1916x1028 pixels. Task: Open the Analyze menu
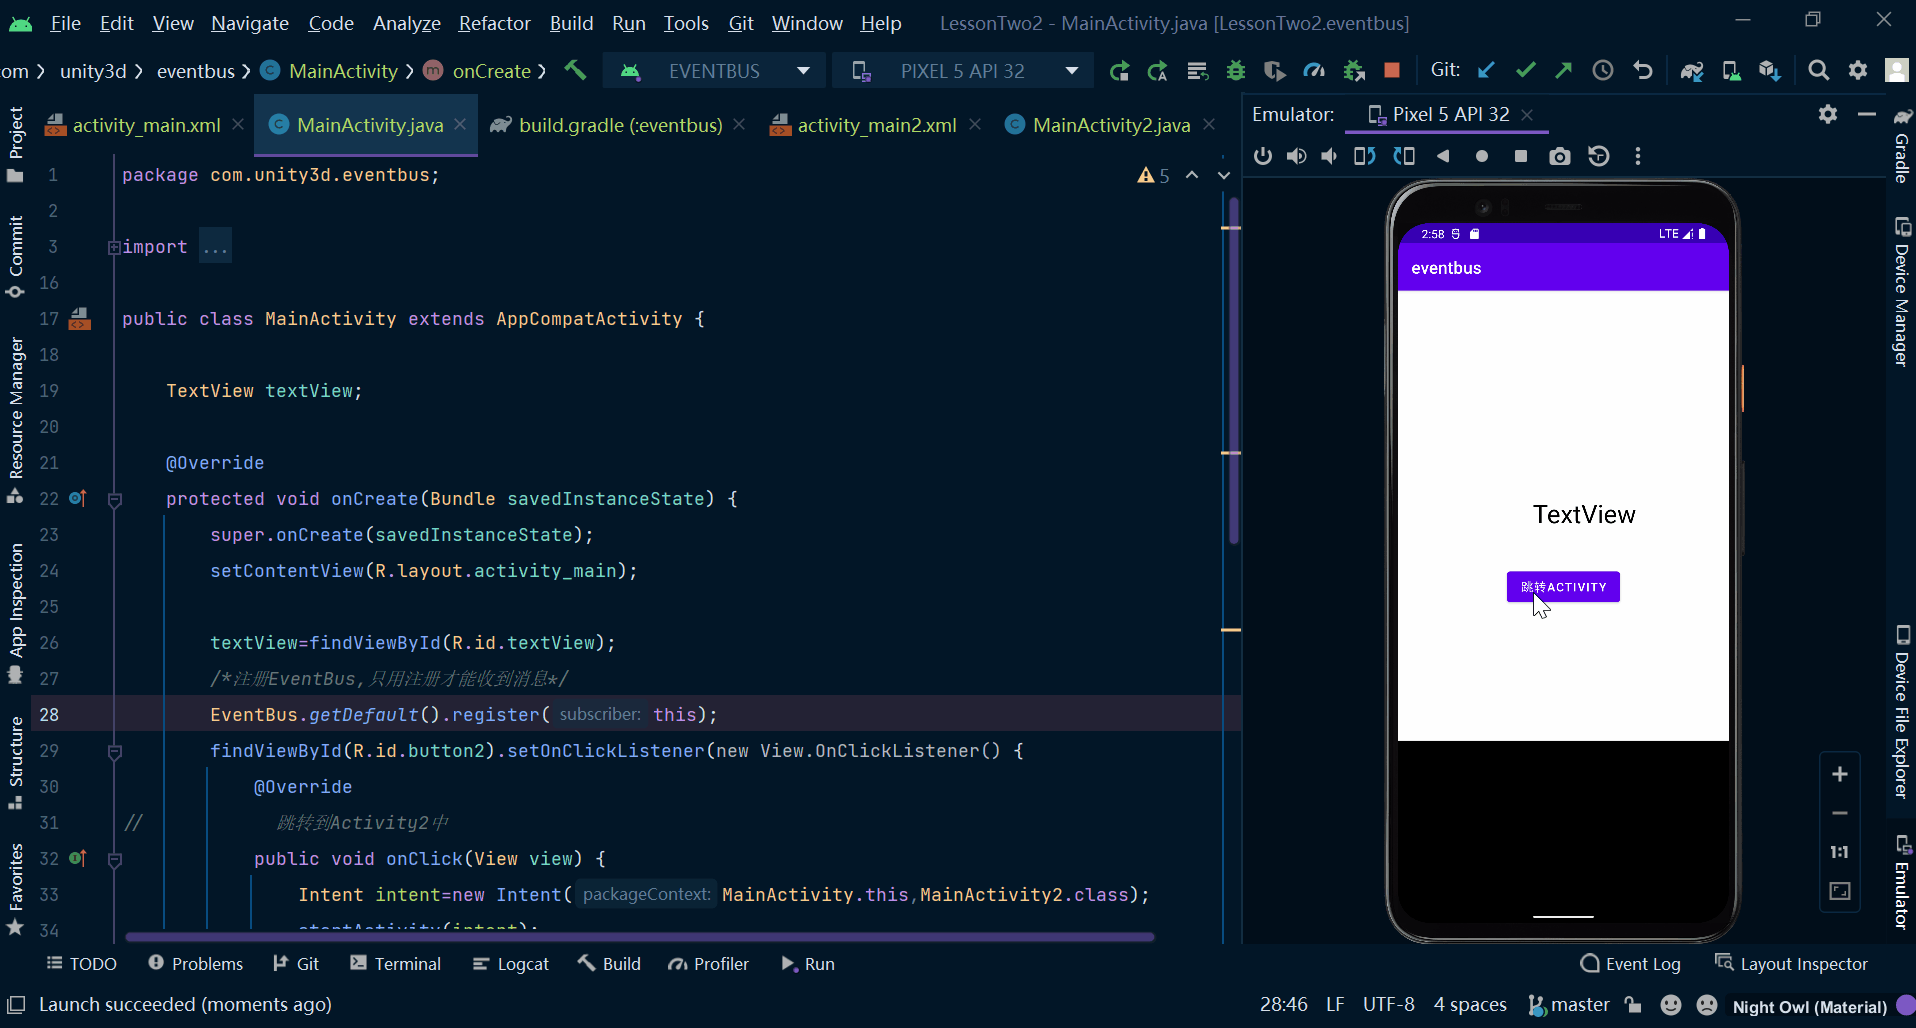[406, 22]
